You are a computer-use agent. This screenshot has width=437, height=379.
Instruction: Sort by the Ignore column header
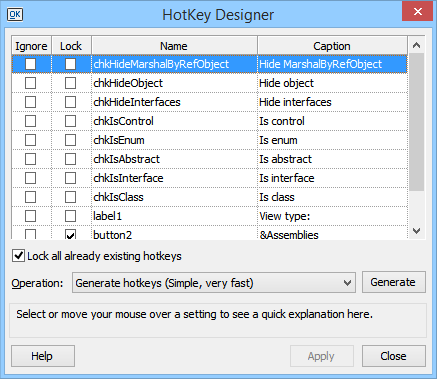31,46
